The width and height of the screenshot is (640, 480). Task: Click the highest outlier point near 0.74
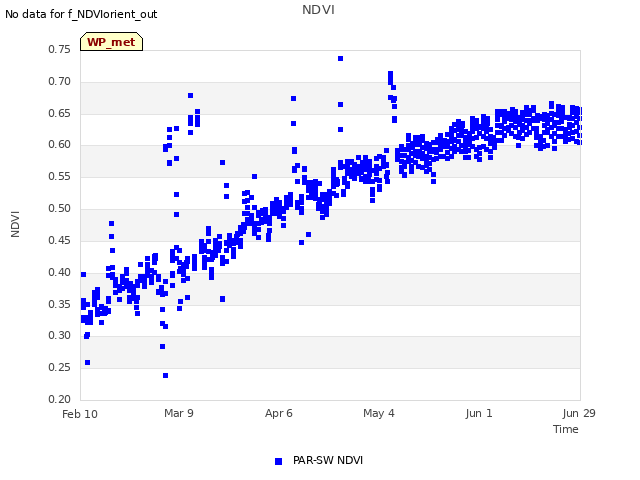(340, 58)
